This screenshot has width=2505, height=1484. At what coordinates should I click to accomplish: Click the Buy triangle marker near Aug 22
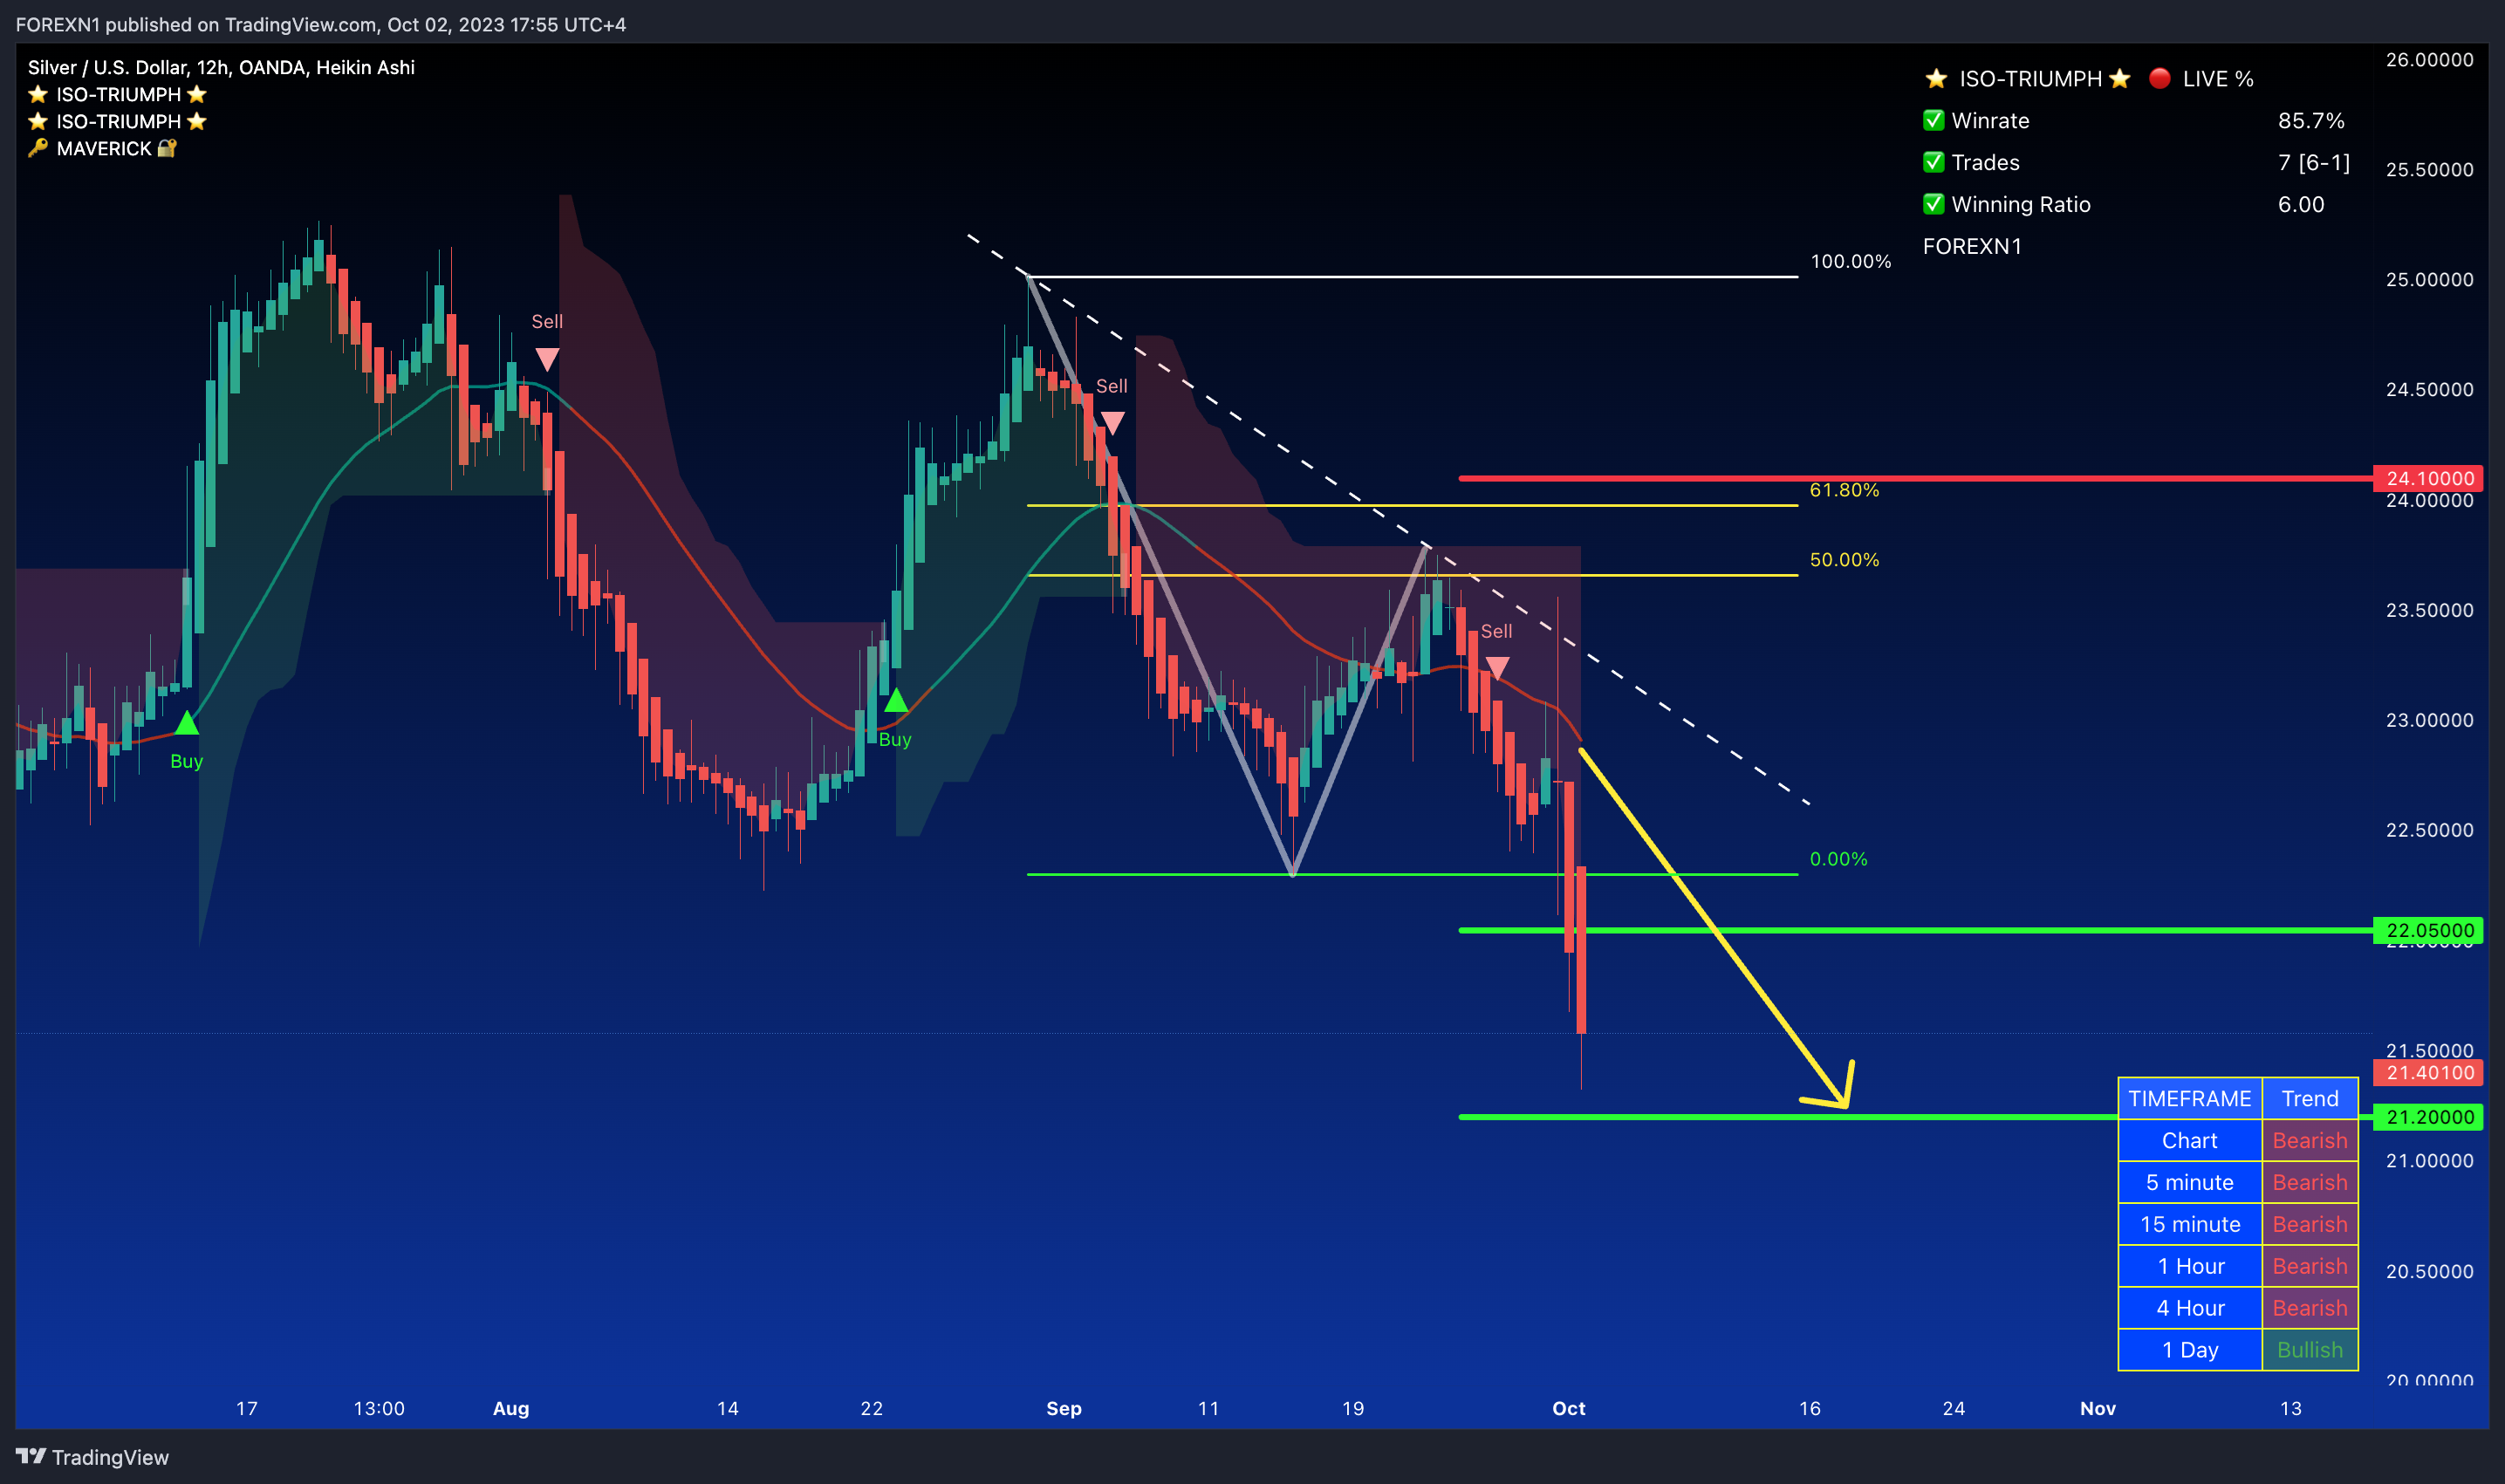[896, 700]
